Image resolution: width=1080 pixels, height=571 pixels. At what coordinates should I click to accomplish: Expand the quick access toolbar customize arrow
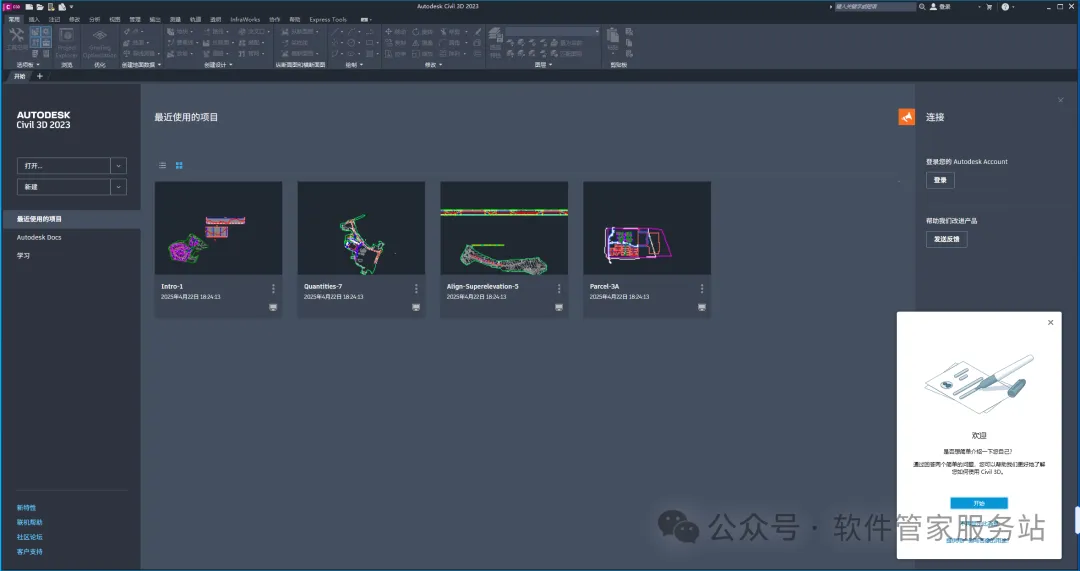(71, 7)
